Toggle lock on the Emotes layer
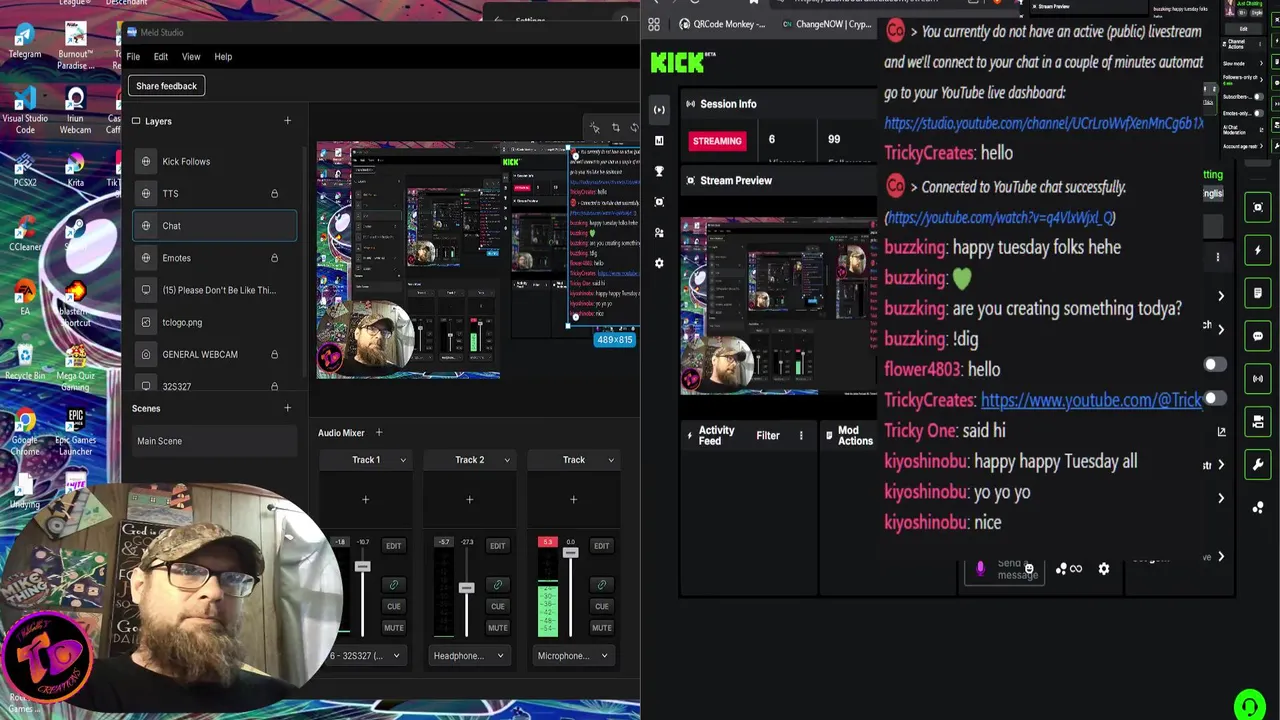1280x720 pixels. pyautogui.click(x=274, y=258)
